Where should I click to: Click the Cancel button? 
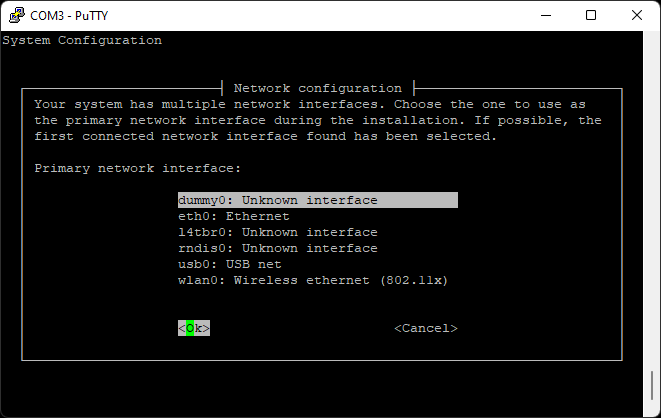[x=426, y=328]
